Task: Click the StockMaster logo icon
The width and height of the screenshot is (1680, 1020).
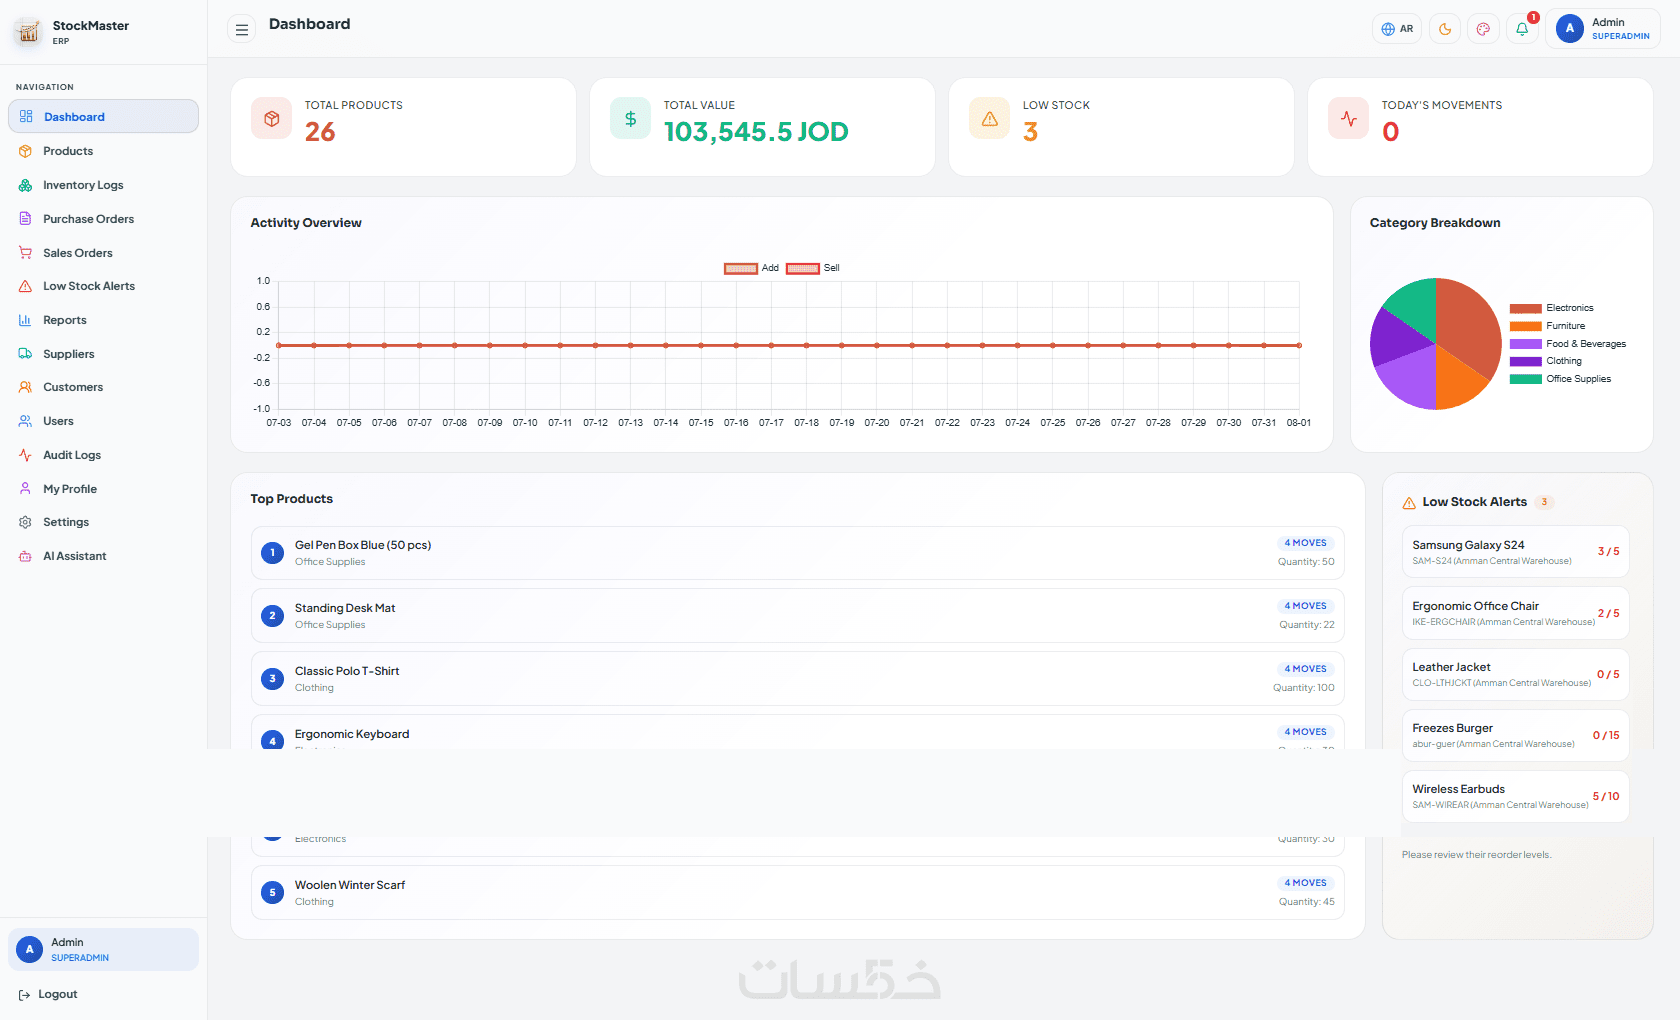Action: tap(29, 32)
